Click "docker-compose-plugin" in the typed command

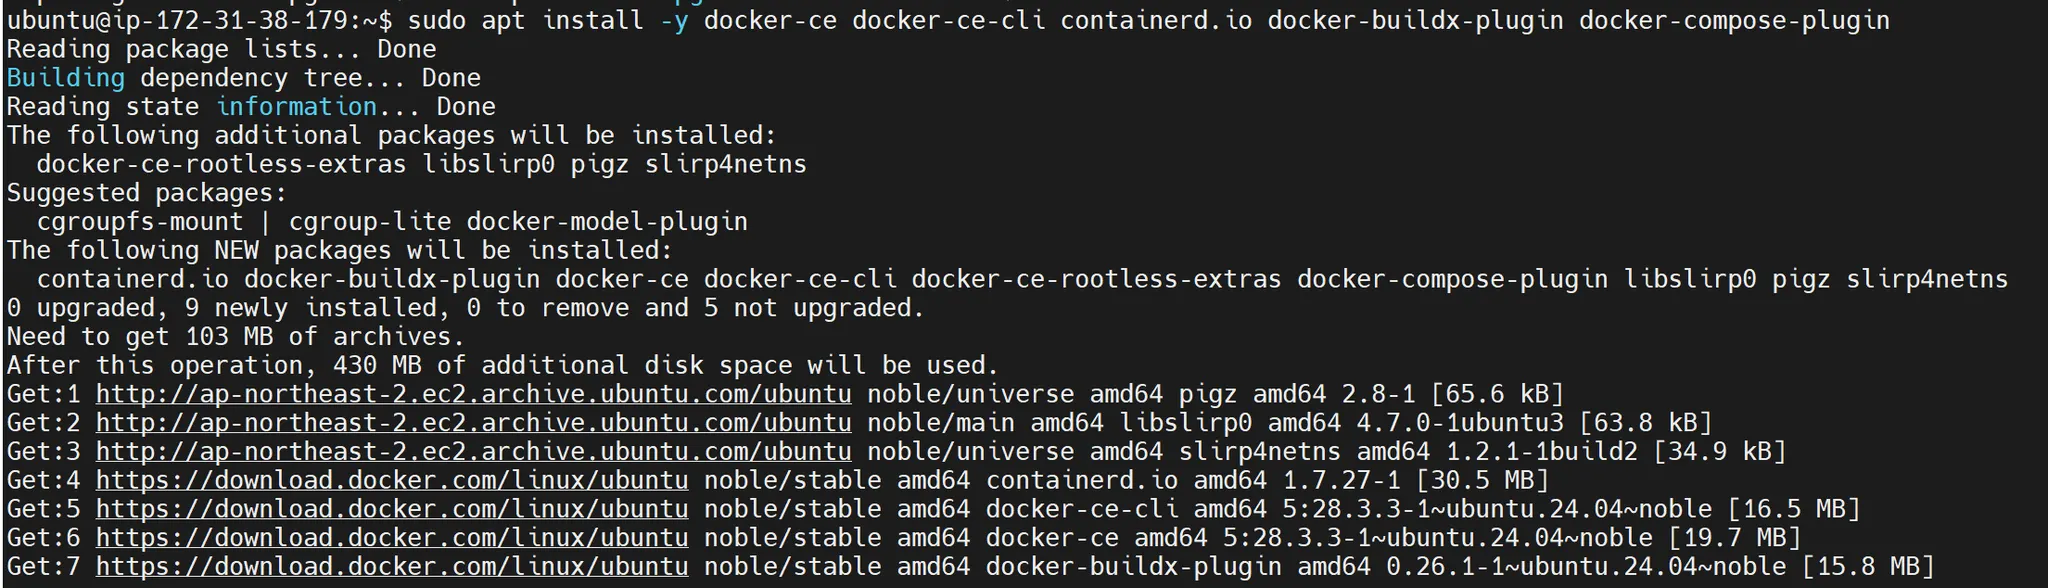pyautogui.click(x=1734, y=20)
